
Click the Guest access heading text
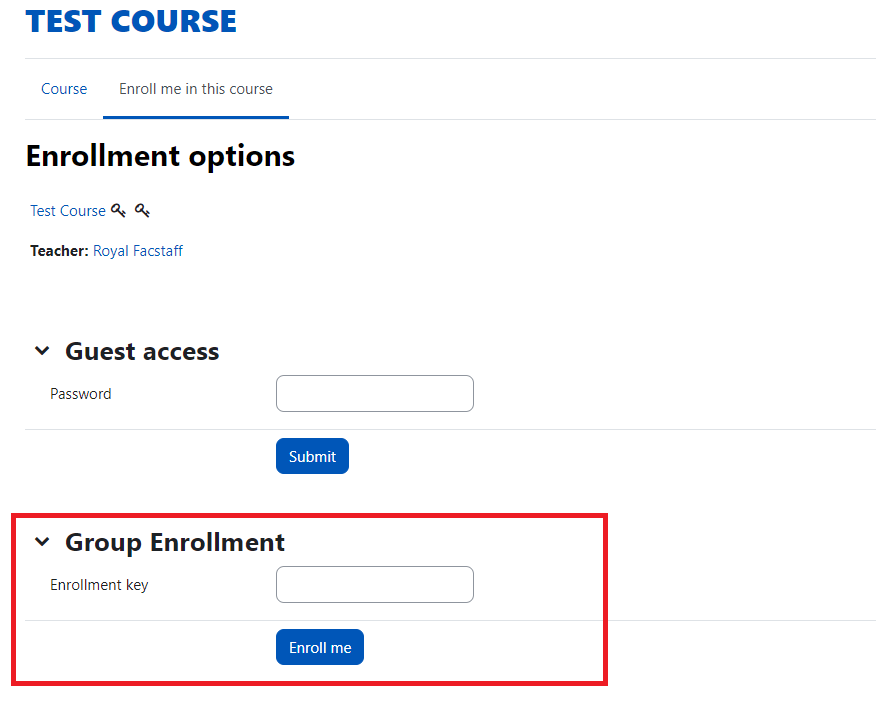[x=142, y=351]
